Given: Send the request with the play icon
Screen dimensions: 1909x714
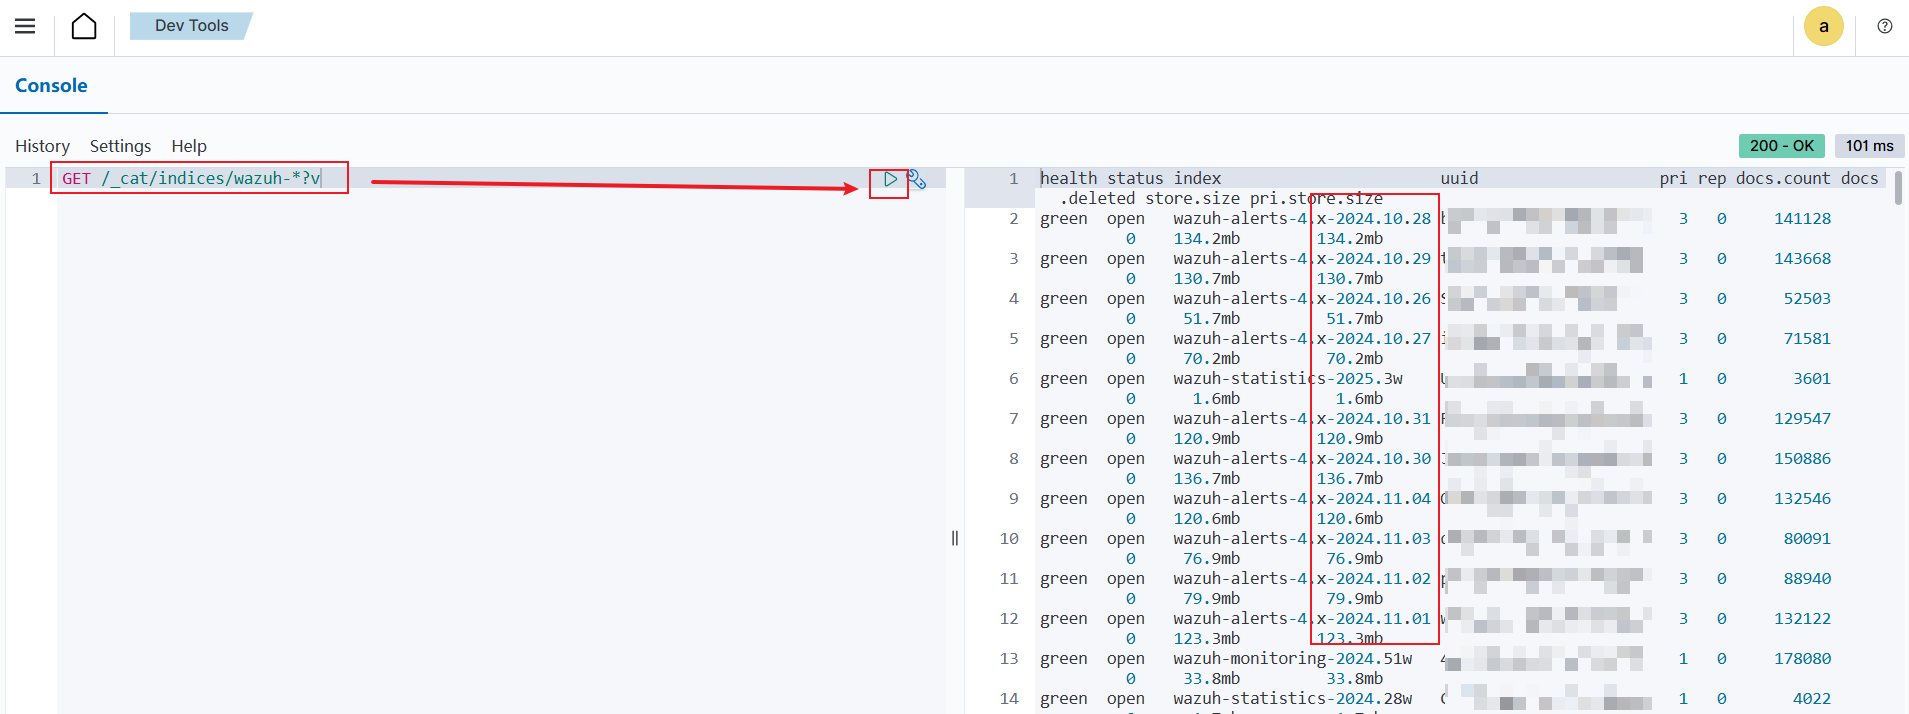Looking at the screenshot, I should [890, 180].
